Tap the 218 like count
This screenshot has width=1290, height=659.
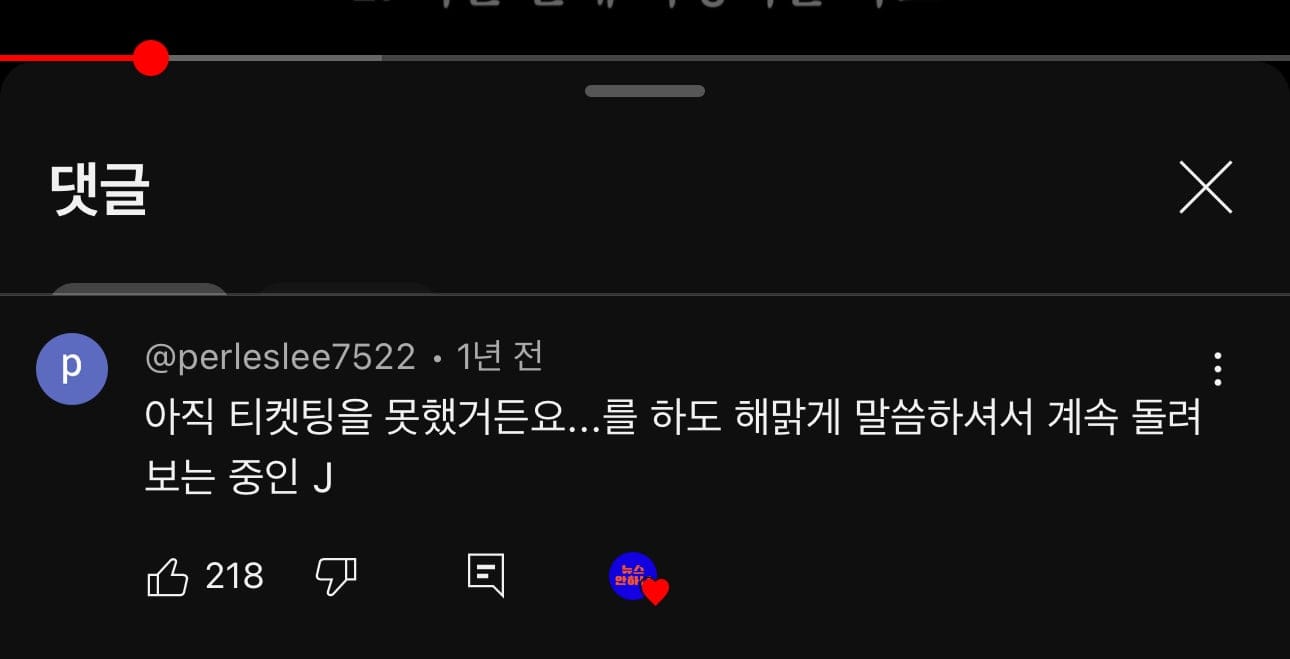235,576
